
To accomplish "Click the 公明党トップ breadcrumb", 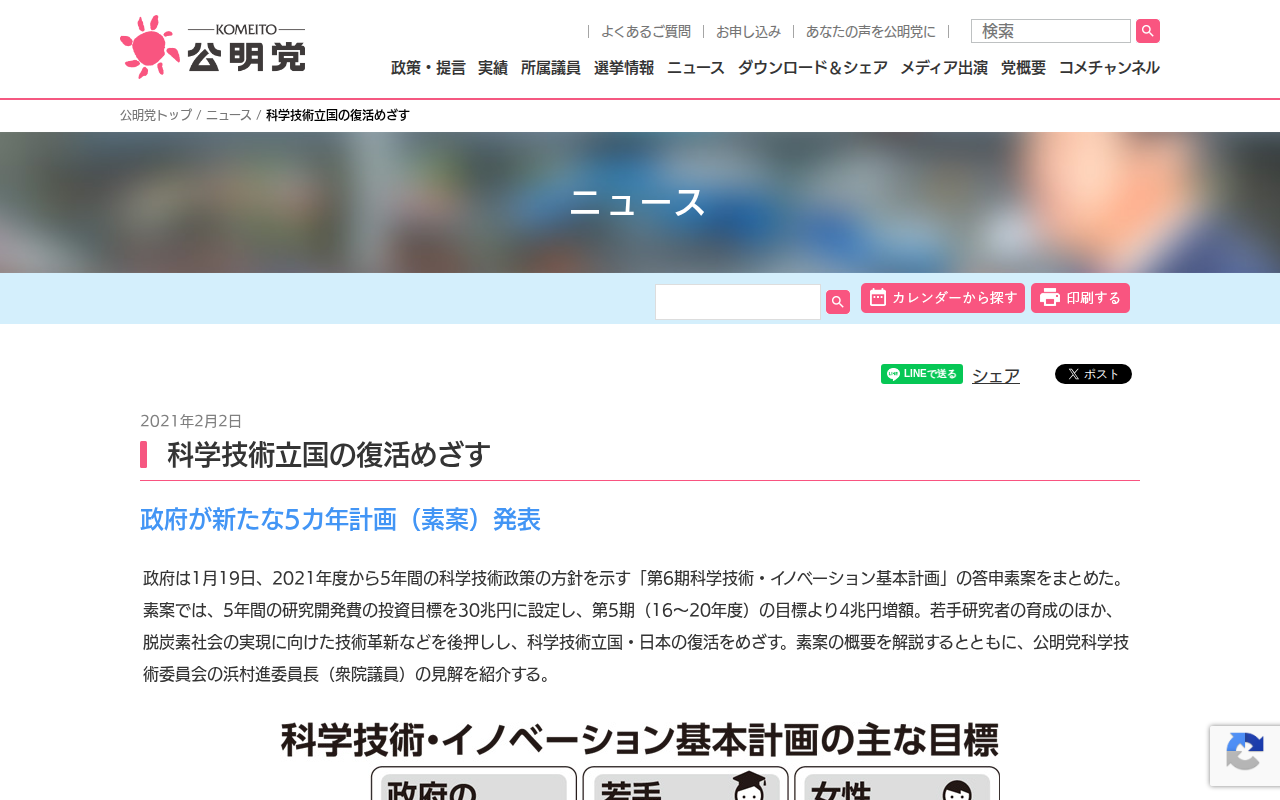I will tap(156, 115).
